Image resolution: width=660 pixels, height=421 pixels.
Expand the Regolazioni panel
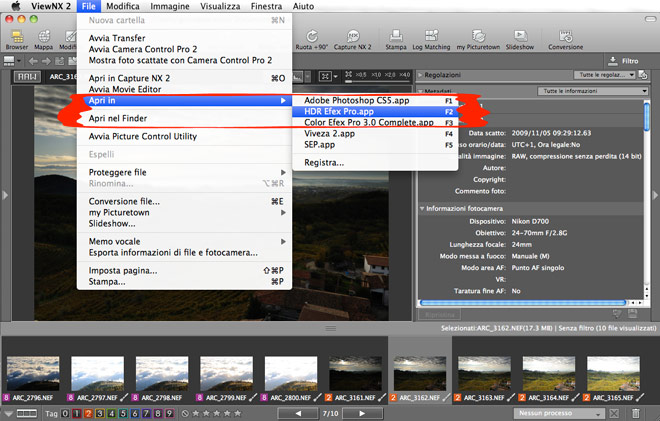[420, 75]
